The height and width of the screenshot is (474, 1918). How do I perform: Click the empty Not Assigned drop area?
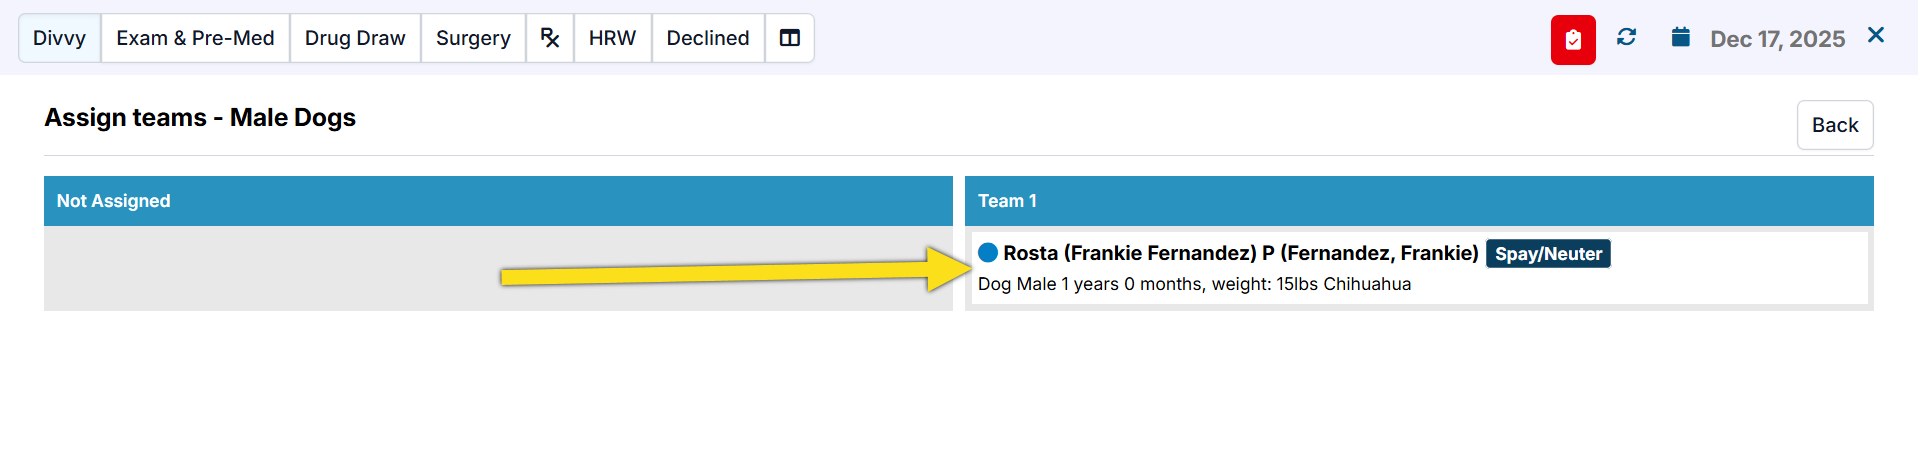pos(270,268)
